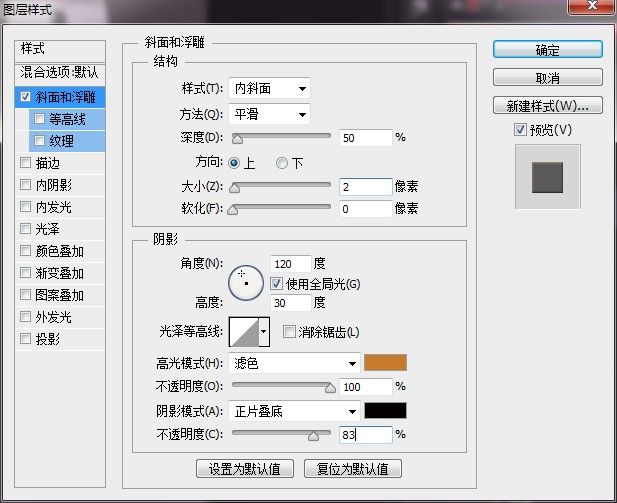Select the 投影 list entry
Screen dimensions: 617x503
click(60, 338)
